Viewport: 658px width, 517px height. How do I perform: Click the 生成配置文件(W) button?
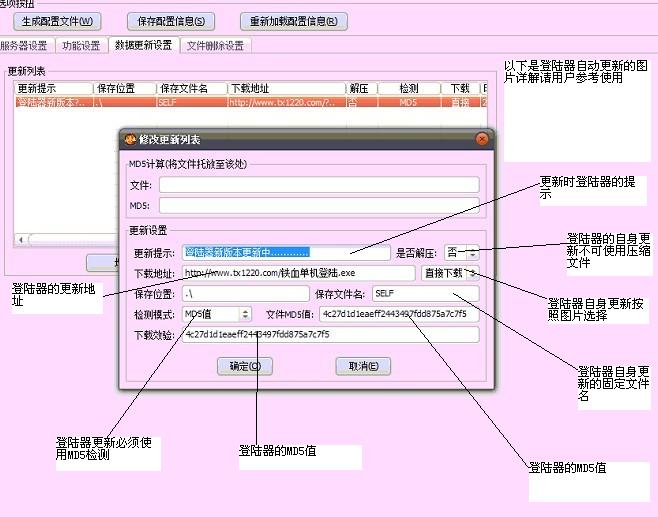click(57, 21)
